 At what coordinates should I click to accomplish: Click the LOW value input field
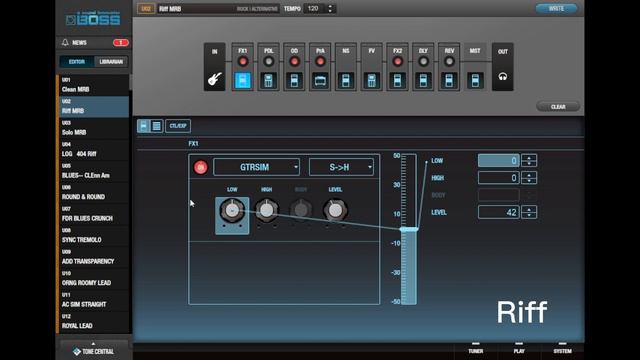click(498, 160)
